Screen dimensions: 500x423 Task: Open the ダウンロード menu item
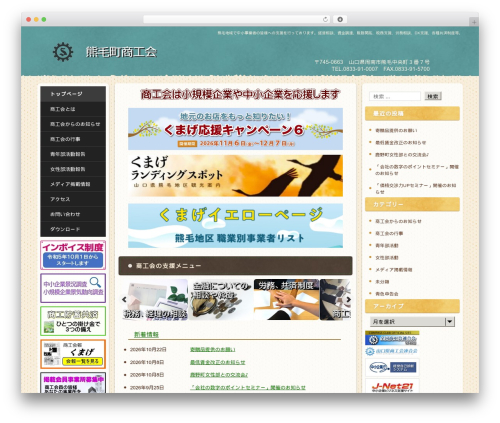tap(73, 229)
